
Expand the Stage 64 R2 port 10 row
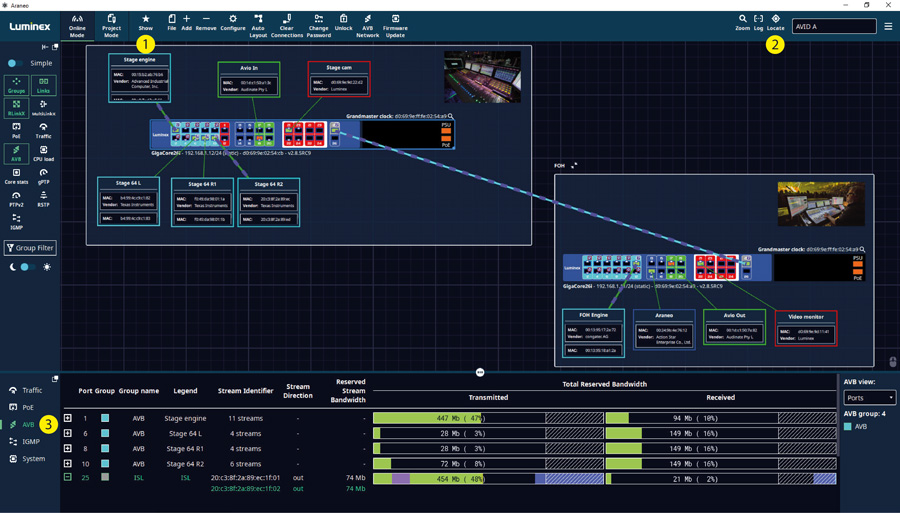coord(68,463)
